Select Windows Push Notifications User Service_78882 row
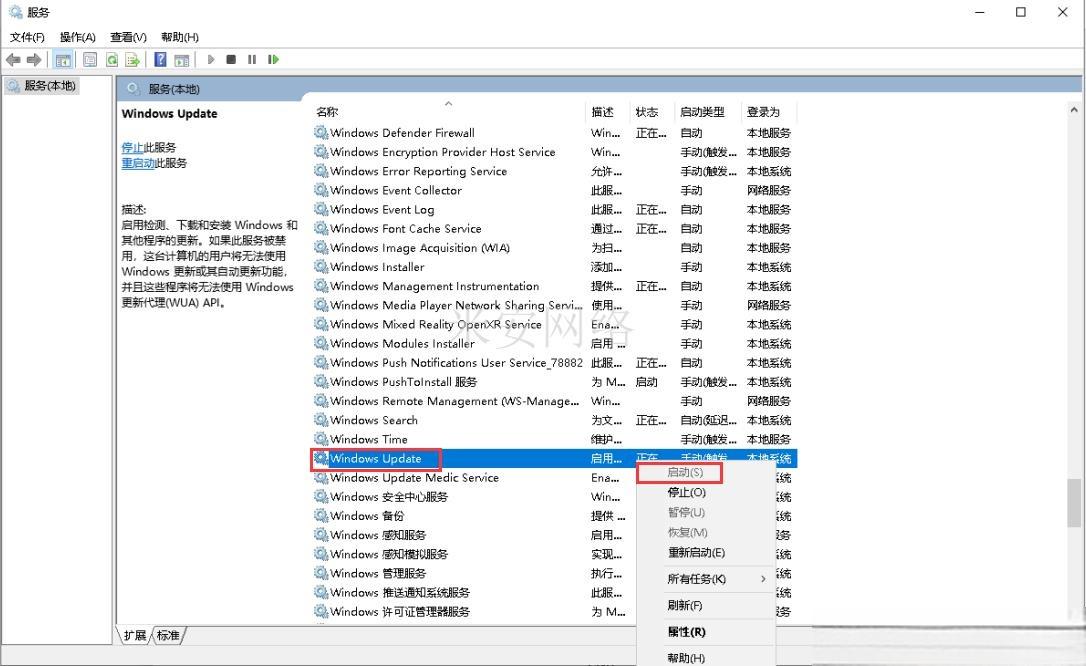This screenshot has width=1086, height=666. tap(554, 363)
